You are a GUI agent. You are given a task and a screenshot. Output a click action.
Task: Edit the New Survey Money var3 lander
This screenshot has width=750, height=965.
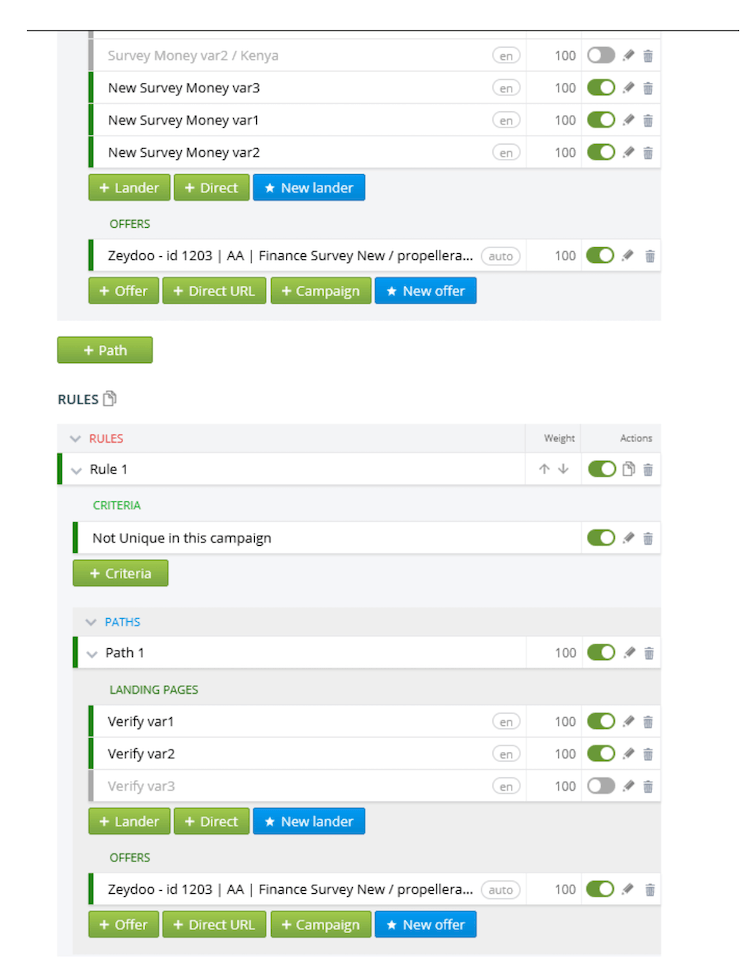pyautogui.click(x=628, y=88)
